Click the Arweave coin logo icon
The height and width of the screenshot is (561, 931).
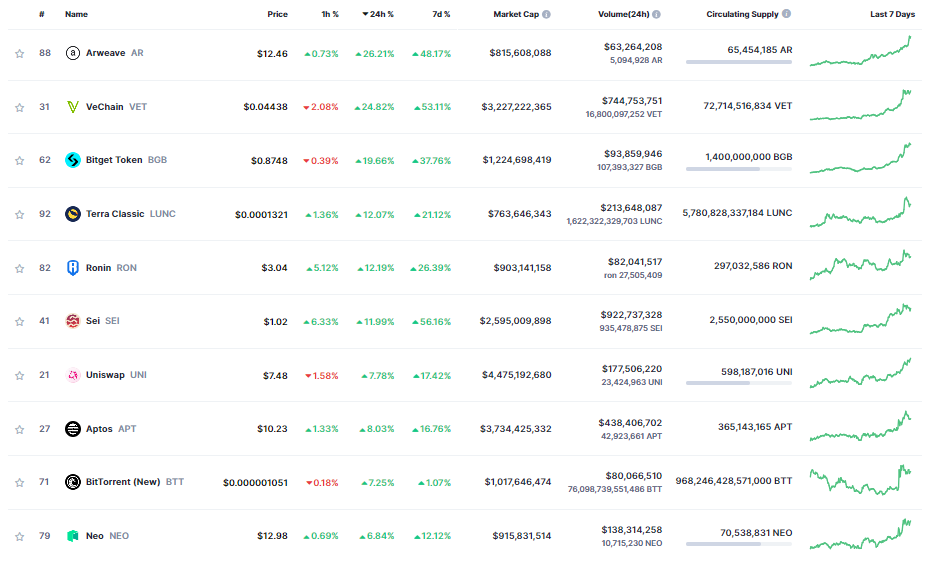72,53
